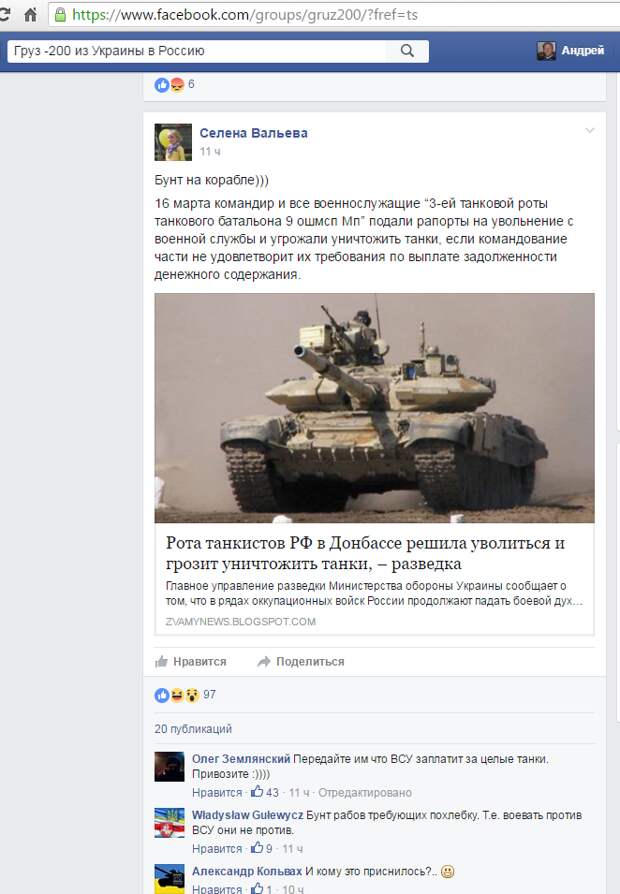Screen dimensions: 620x894
Task: Open Олег Землянский's profile link
Action: (x=241, y=759)
